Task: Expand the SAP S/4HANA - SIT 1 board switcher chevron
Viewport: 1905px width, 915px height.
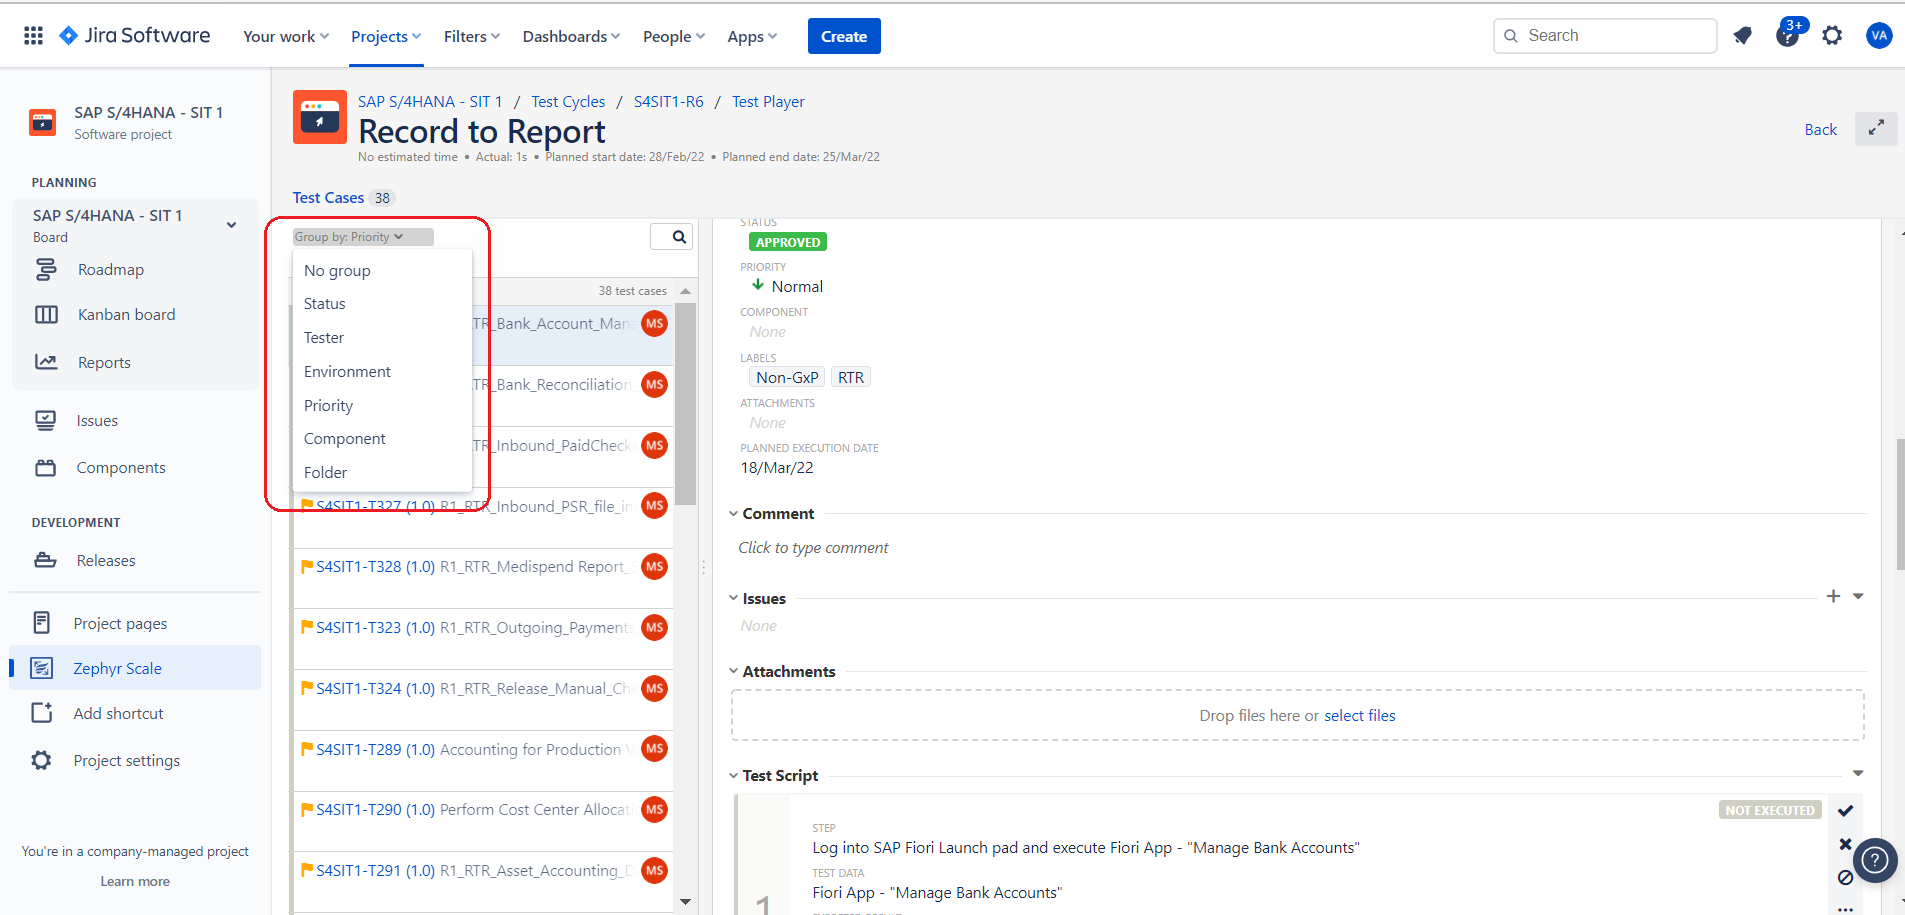Action: [x=231, y=225]
